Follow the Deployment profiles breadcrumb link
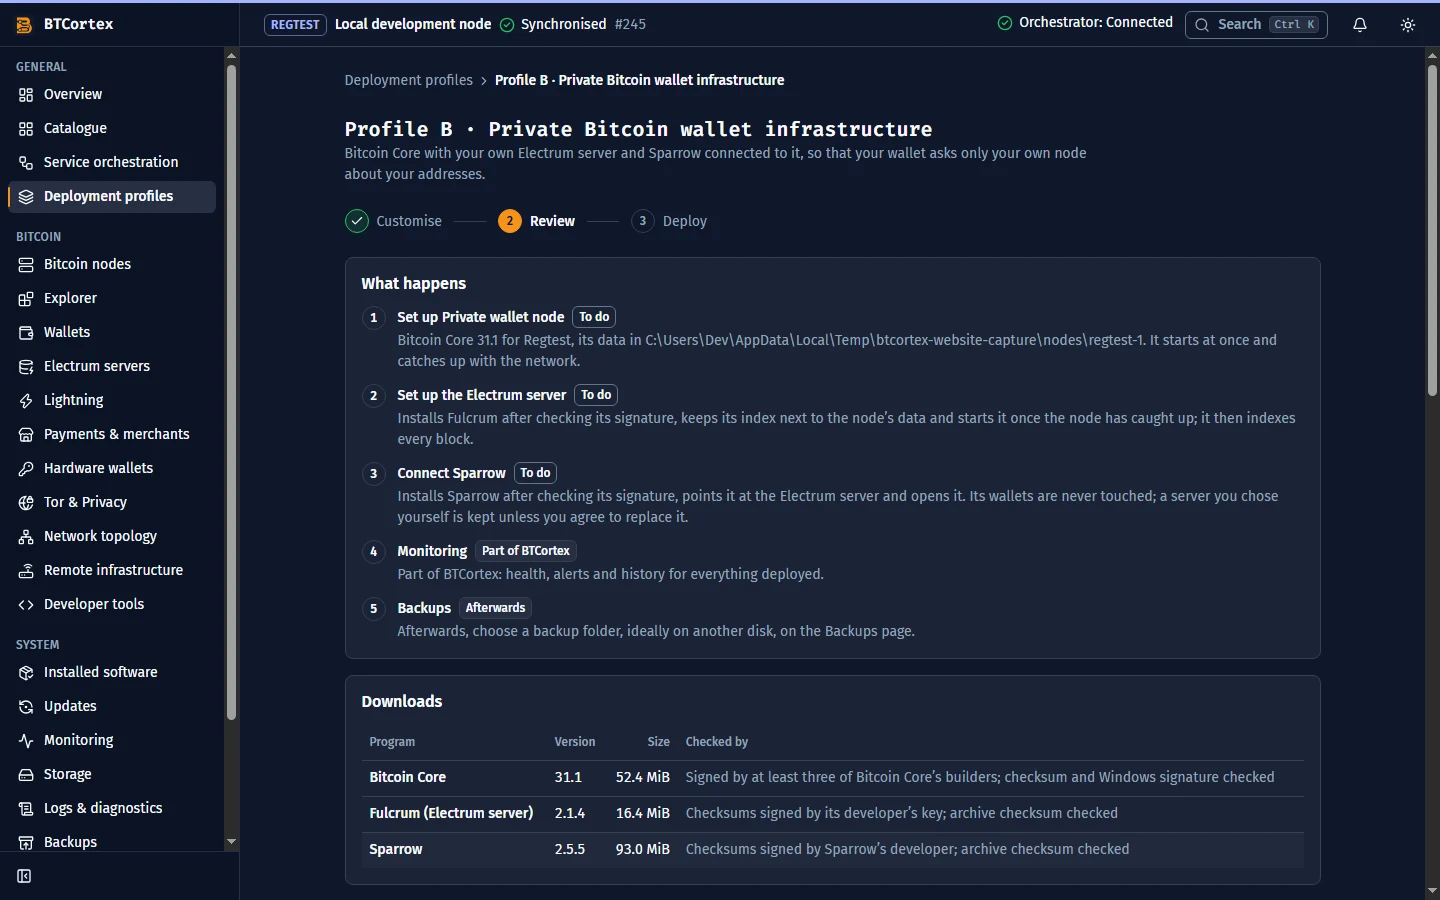Screen dimensions: 1440x900 pyautogui.click(x=408, y=80)
